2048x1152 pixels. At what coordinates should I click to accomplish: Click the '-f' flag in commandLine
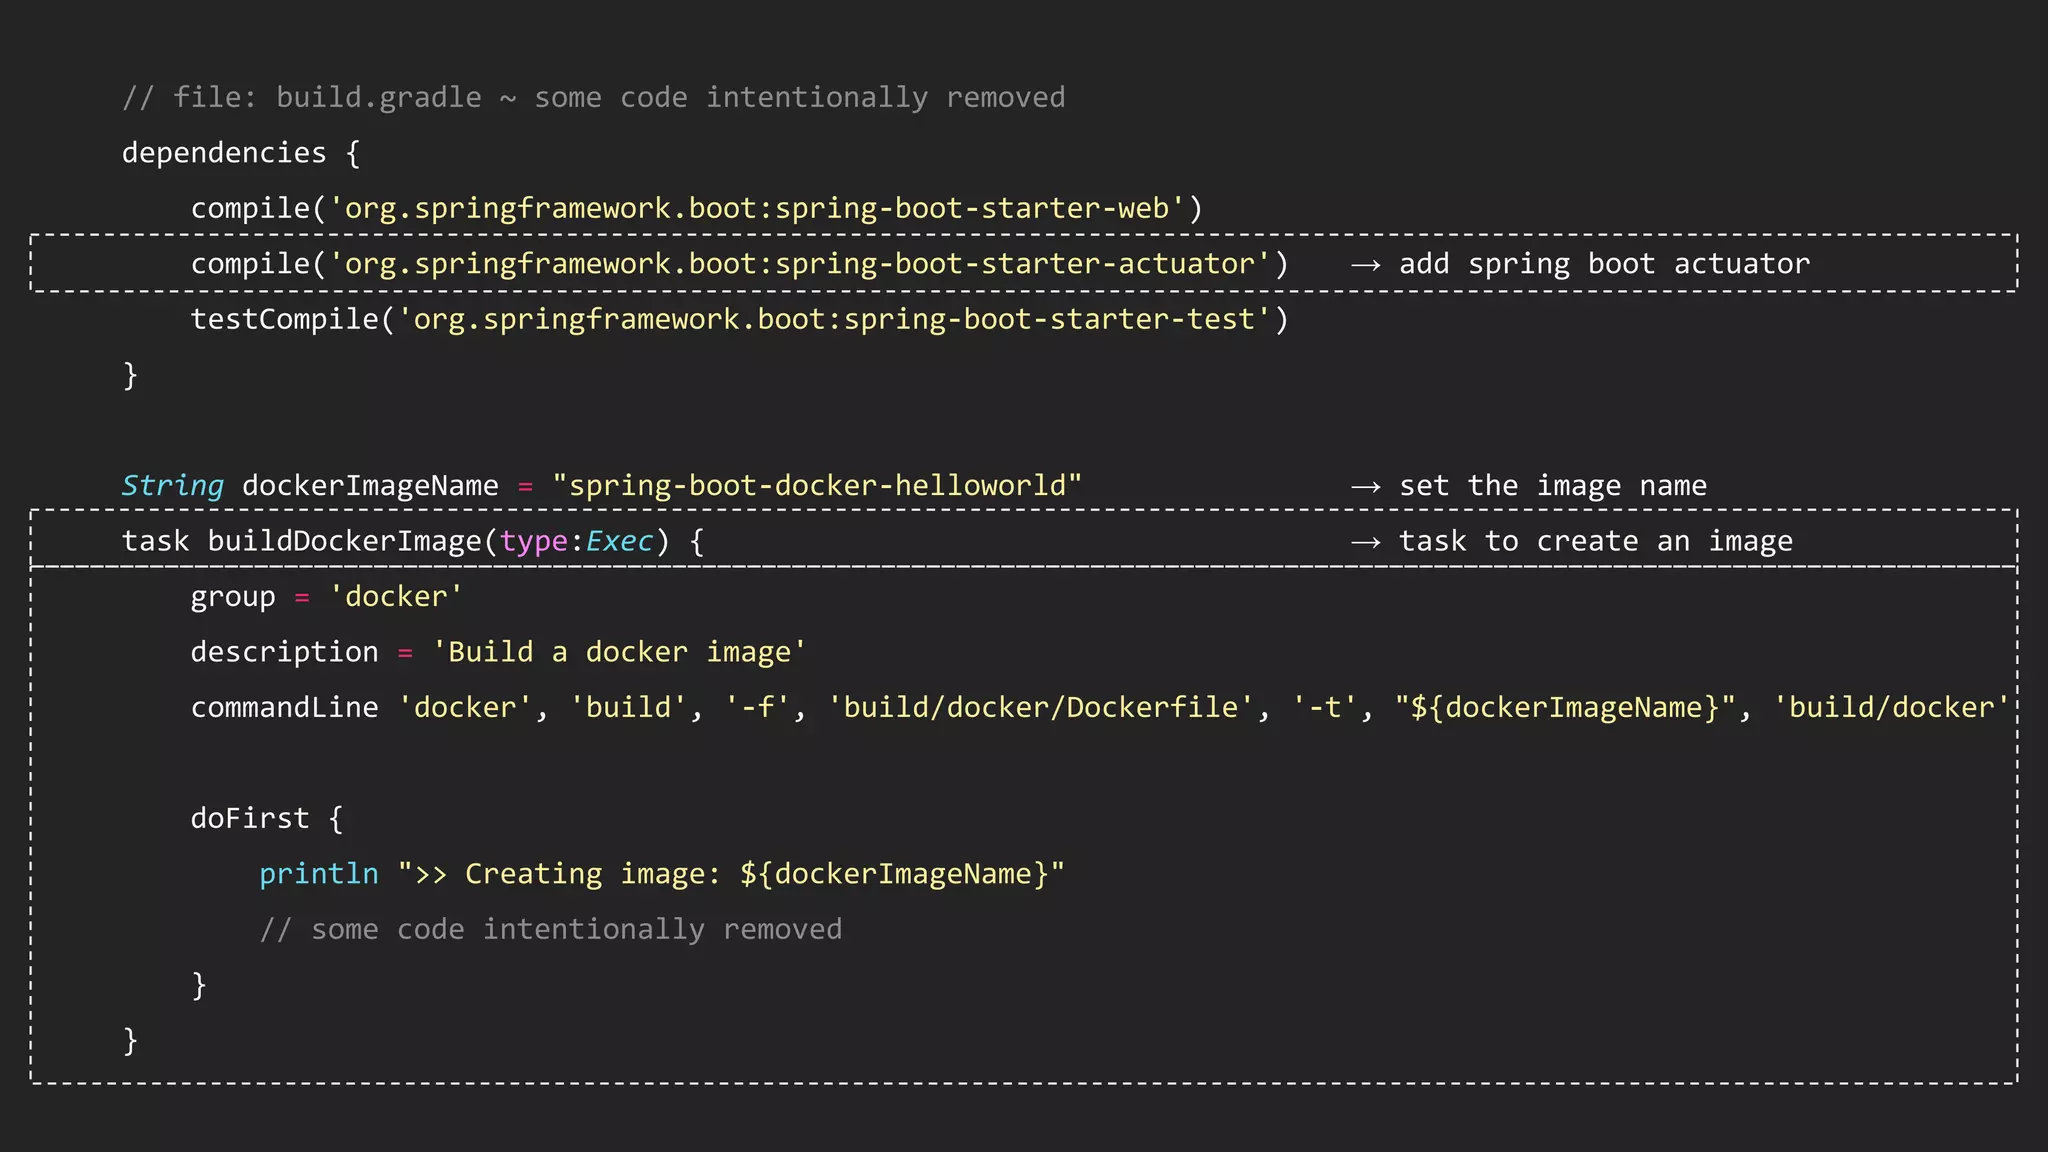click(759, 707)
